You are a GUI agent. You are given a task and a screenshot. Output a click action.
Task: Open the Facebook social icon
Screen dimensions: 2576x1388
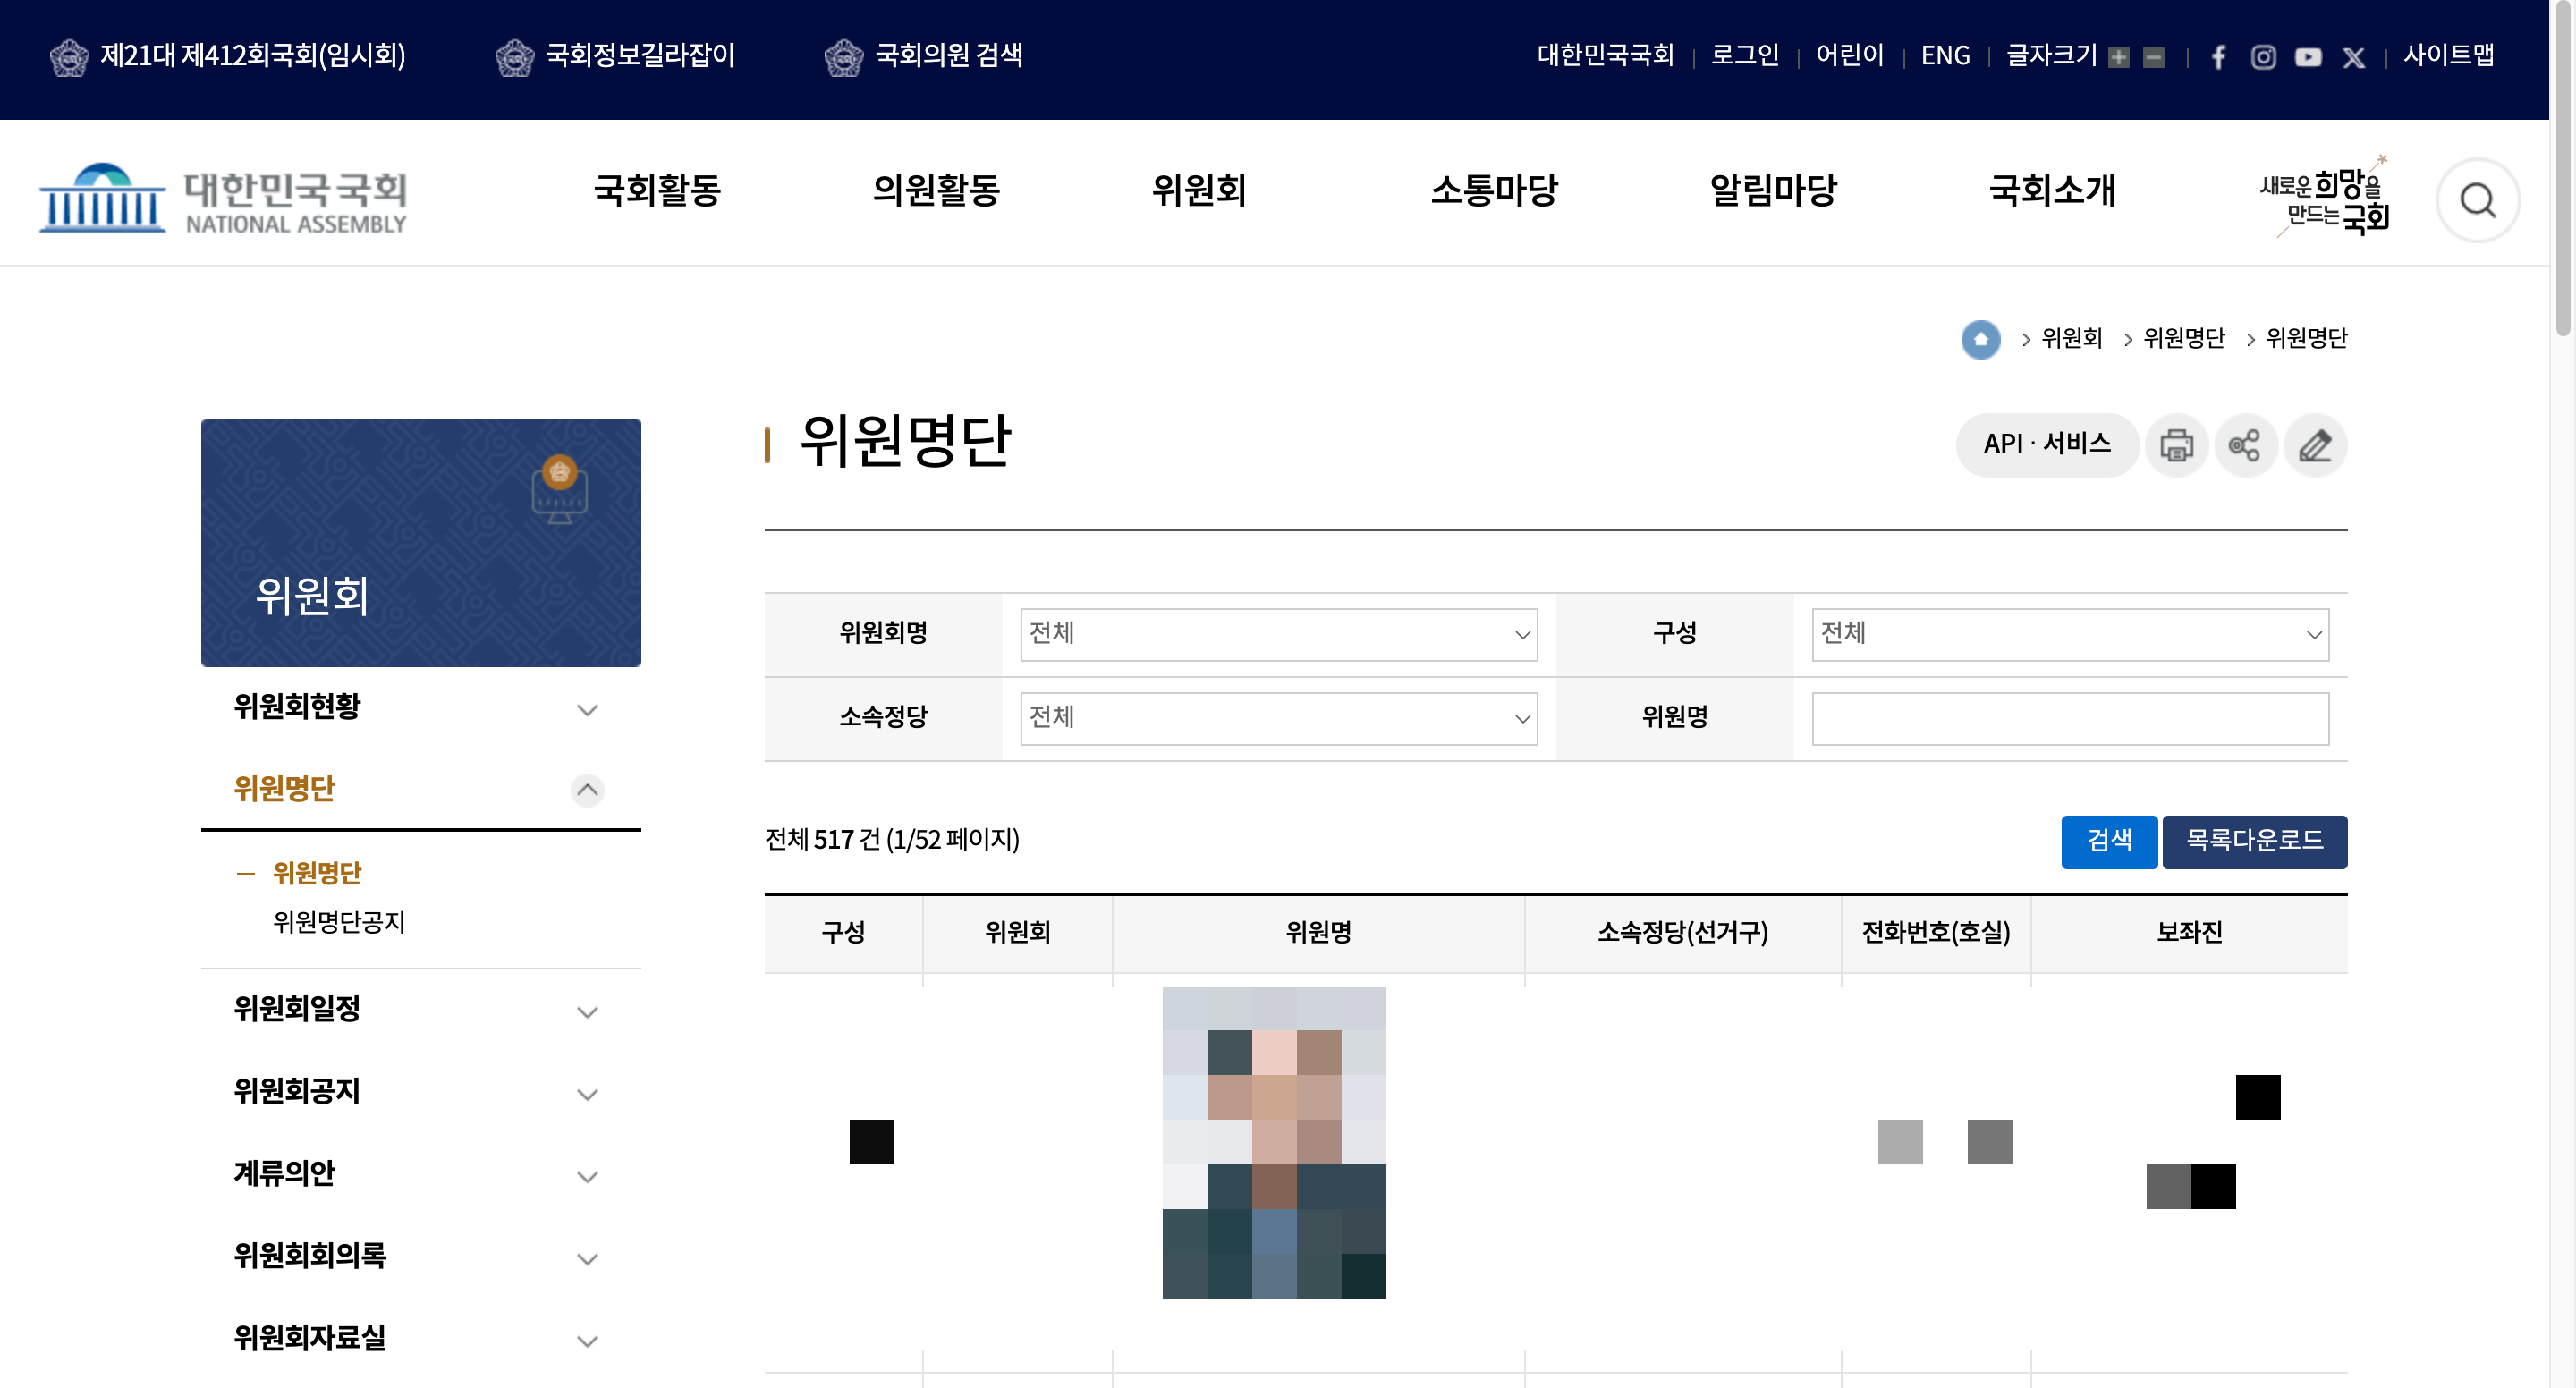[x=2218, y=57]
